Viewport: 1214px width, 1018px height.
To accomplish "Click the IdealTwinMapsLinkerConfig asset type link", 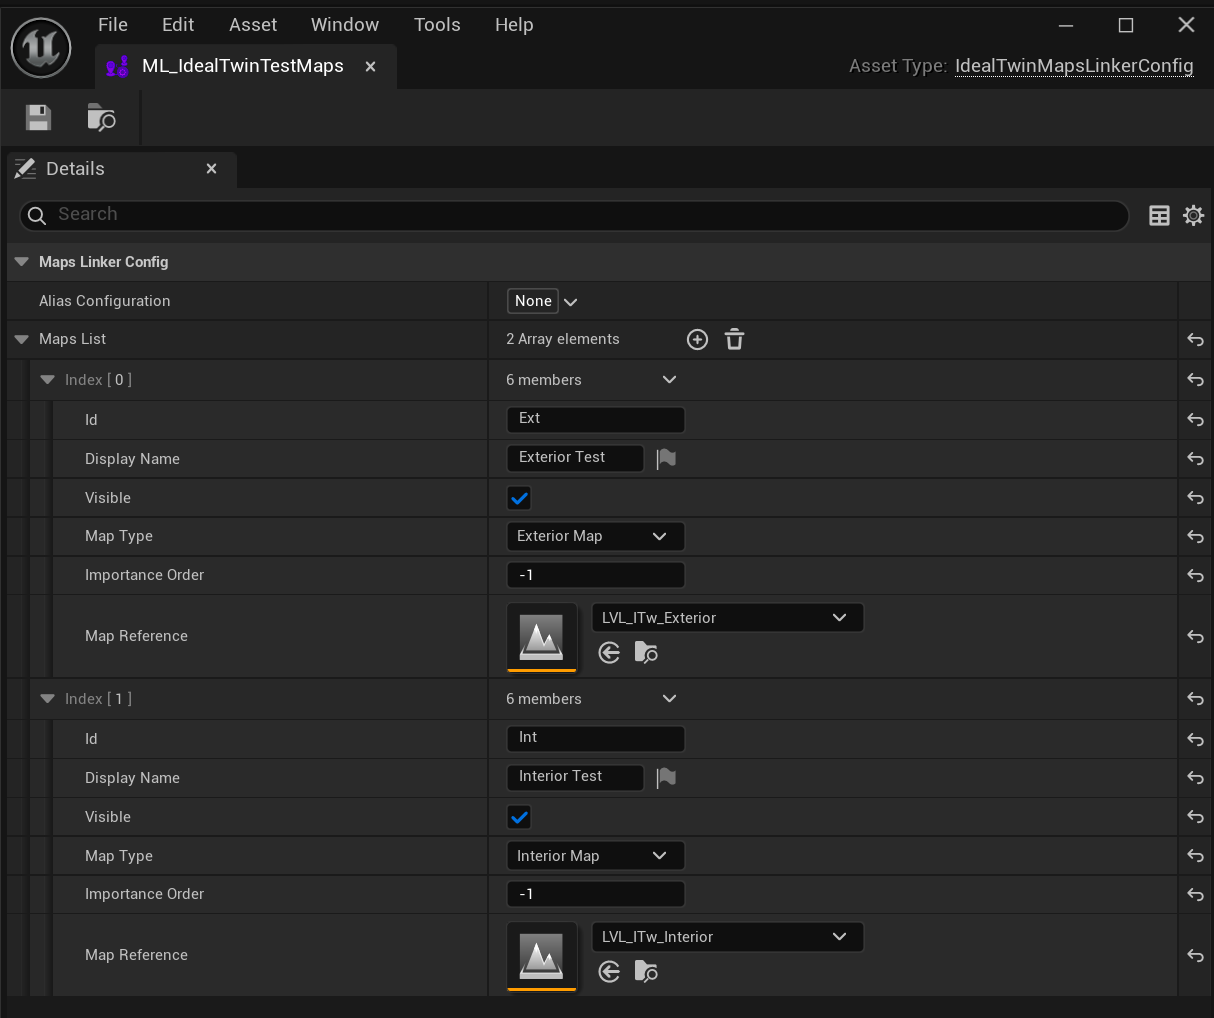I will [1073, 66].
